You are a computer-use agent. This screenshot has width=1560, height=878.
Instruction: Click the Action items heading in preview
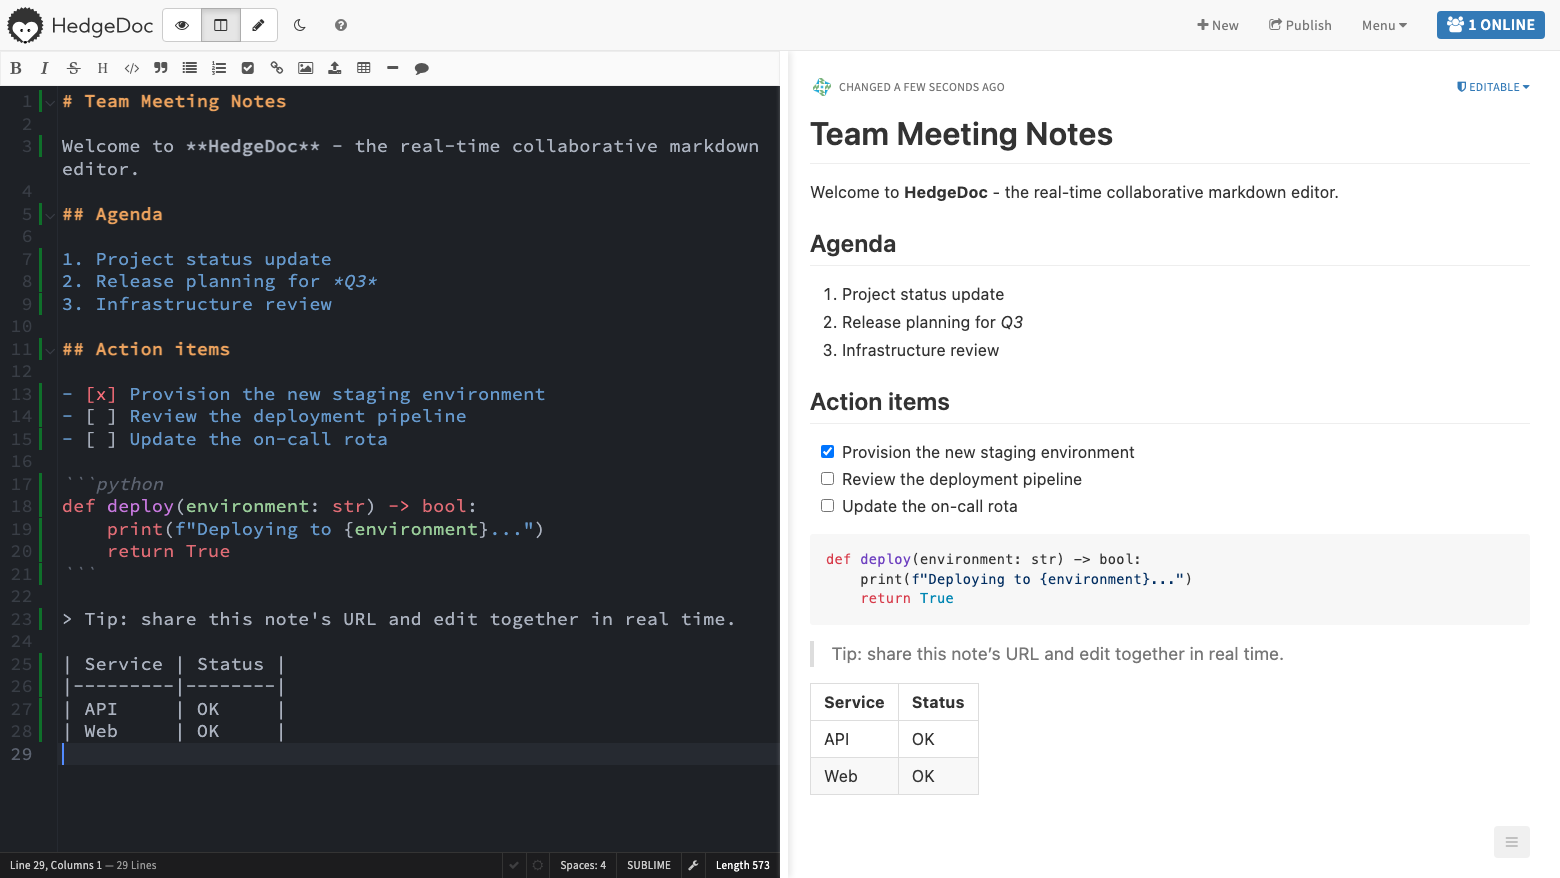tap(880, 402)
